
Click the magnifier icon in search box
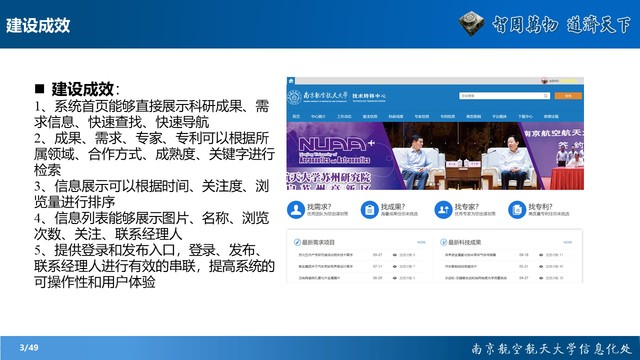click(546, 96)
